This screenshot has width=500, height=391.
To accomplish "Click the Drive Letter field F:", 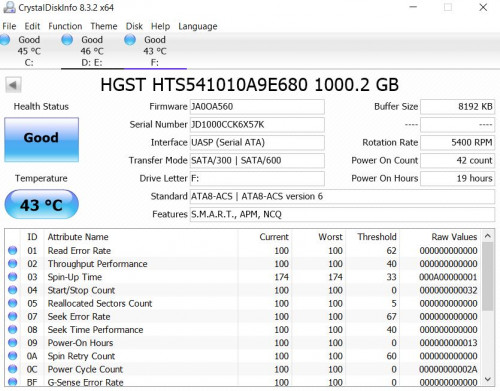I will point(257,179).
